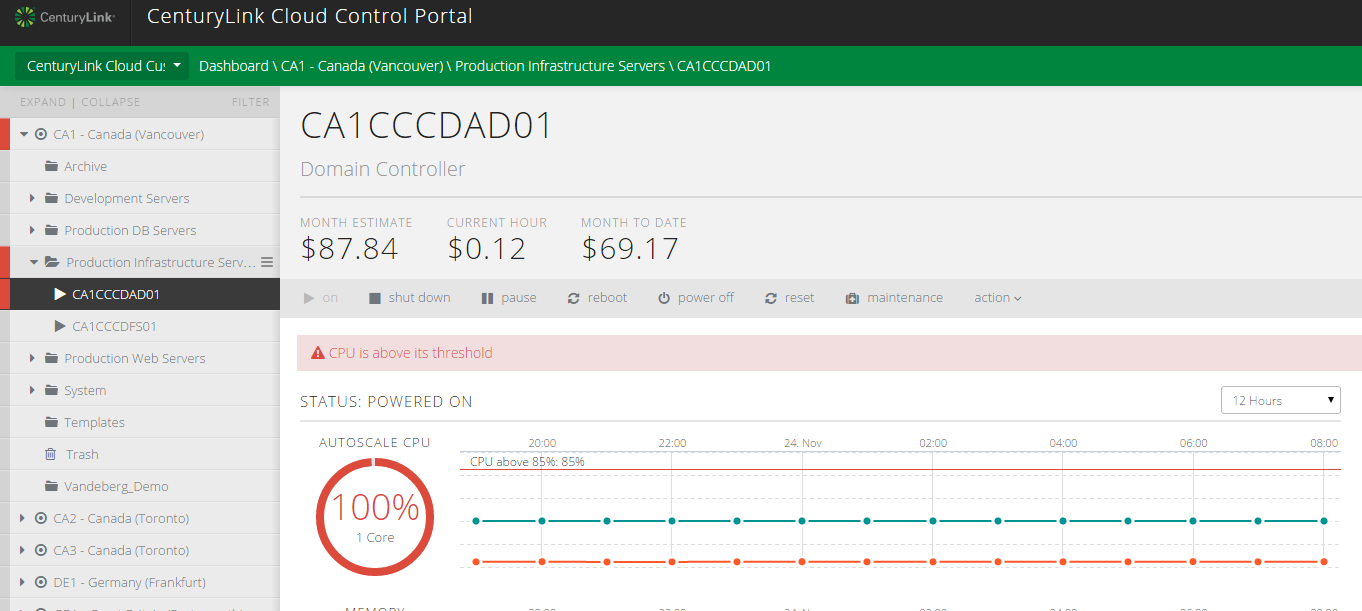Open the Archive folder
The height and width of the screenshot is (611, 1362).
tap(86, 166)
